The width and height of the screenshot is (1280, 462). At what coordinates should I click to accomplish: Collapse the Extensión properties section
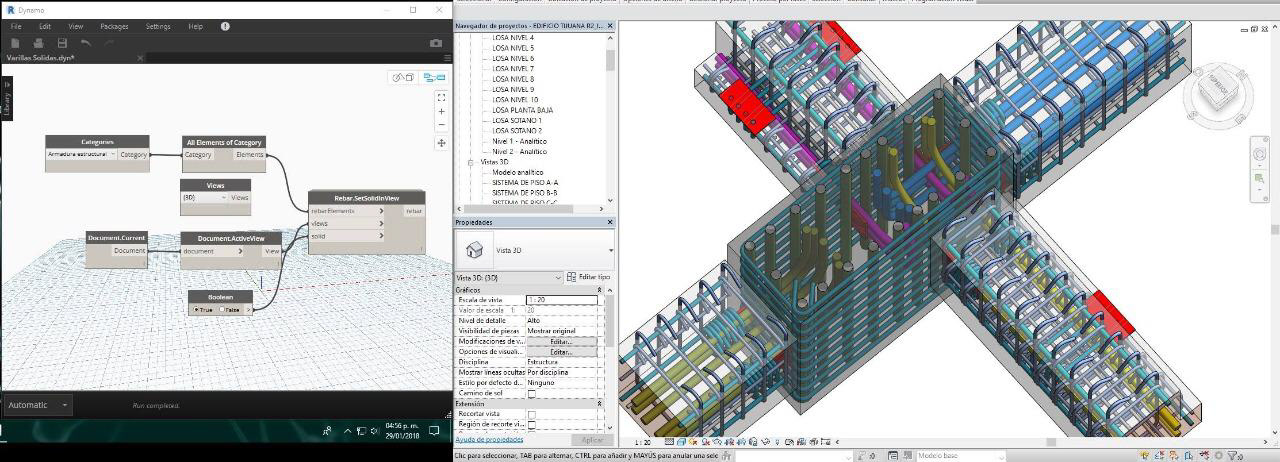600,404
